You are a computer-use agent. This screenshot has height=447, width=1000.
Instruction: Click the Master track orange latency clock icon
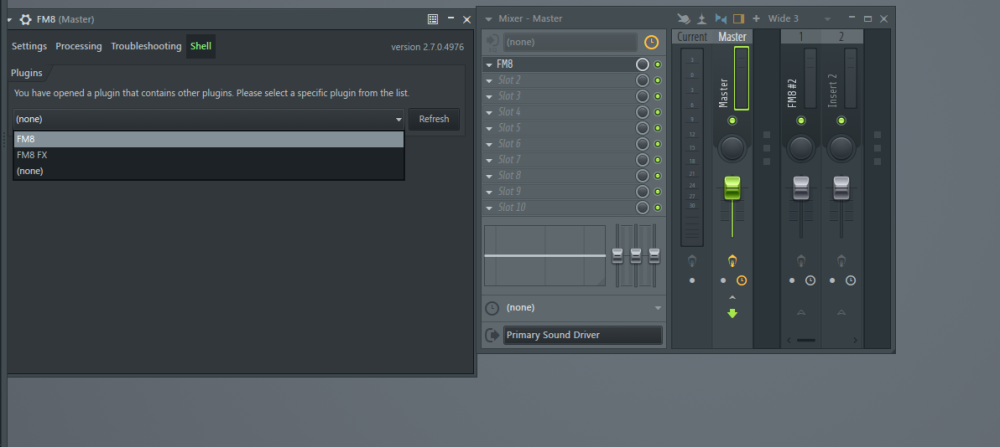pyautogui.click(x=741, y=281)
